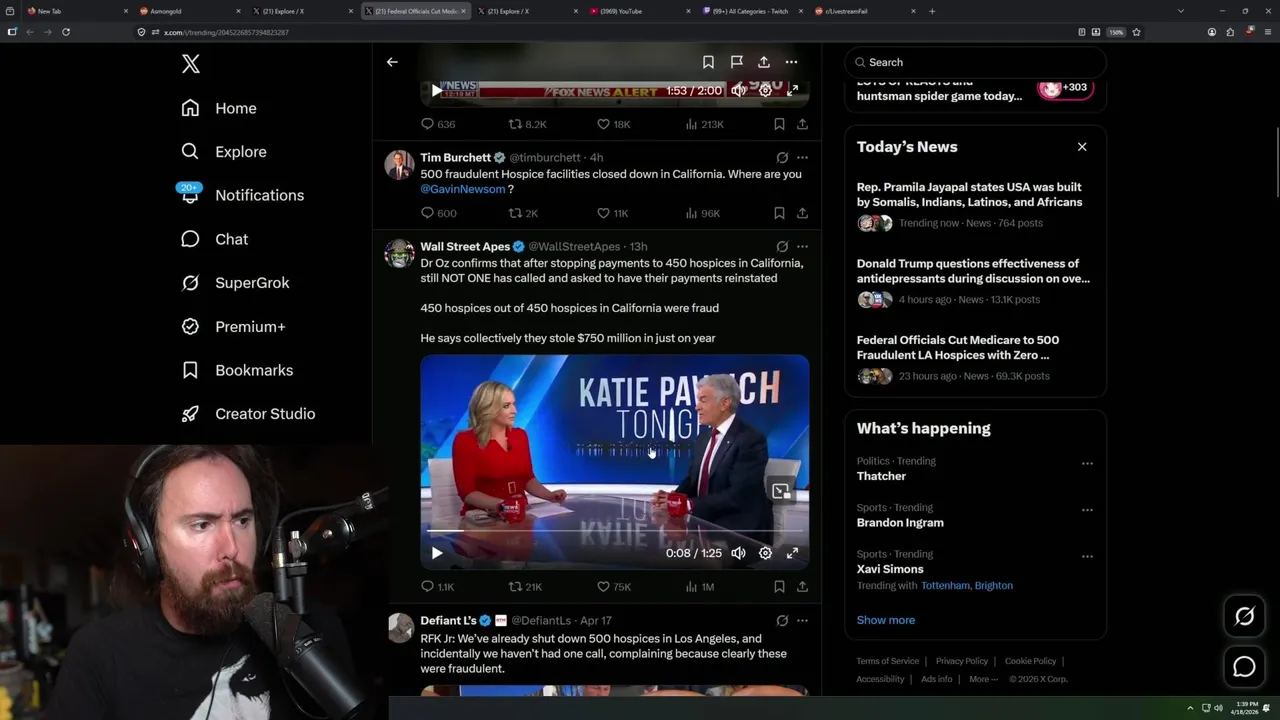The width and height of the screenshot is (1280, 720).
Task: Open more menu on Tim Burchett's post
Action: tap(802, 158)
